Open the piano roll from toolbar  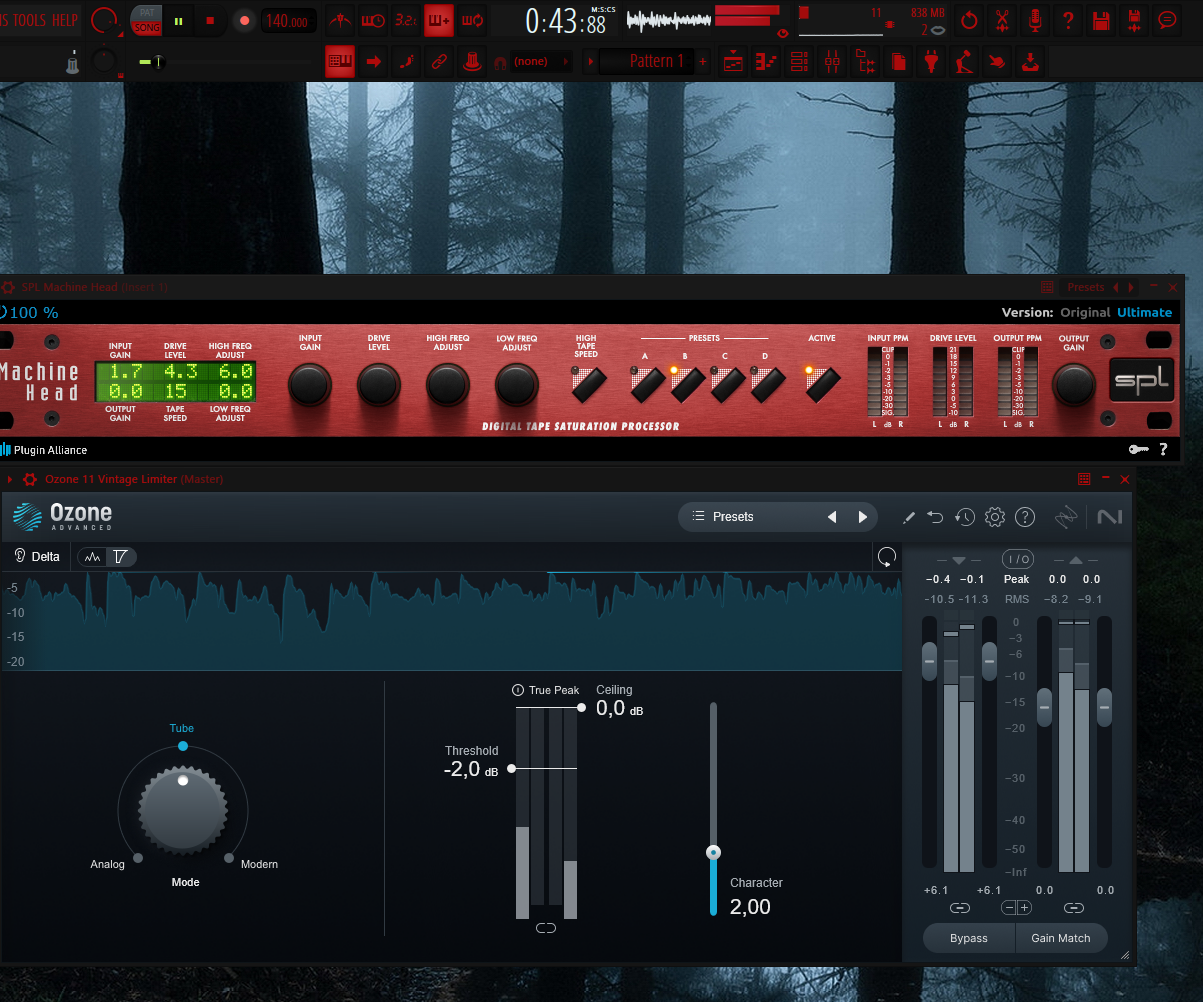tap(765, 62)
